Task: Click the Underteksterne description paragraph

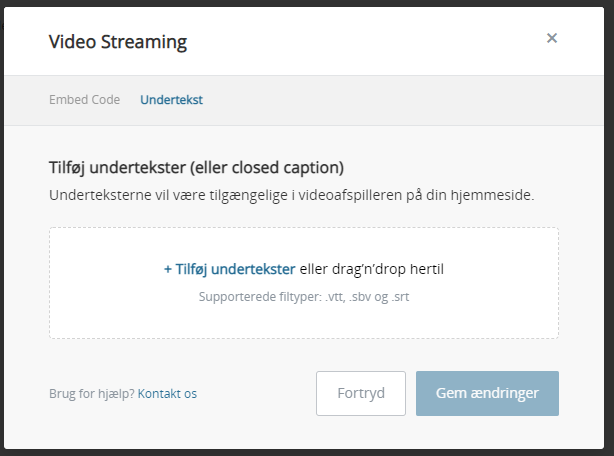Action: [291, 194]
